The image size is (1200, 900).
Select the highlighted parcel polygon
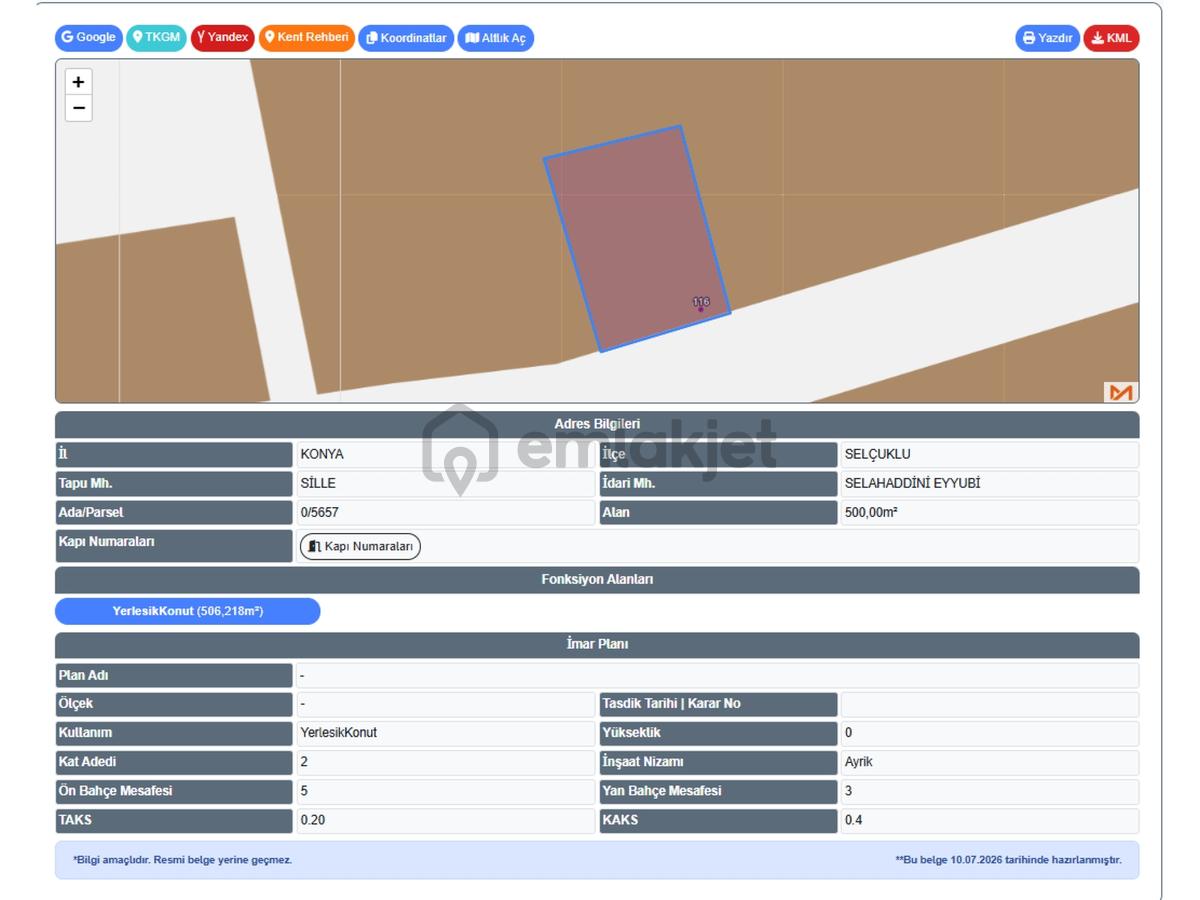637,238
